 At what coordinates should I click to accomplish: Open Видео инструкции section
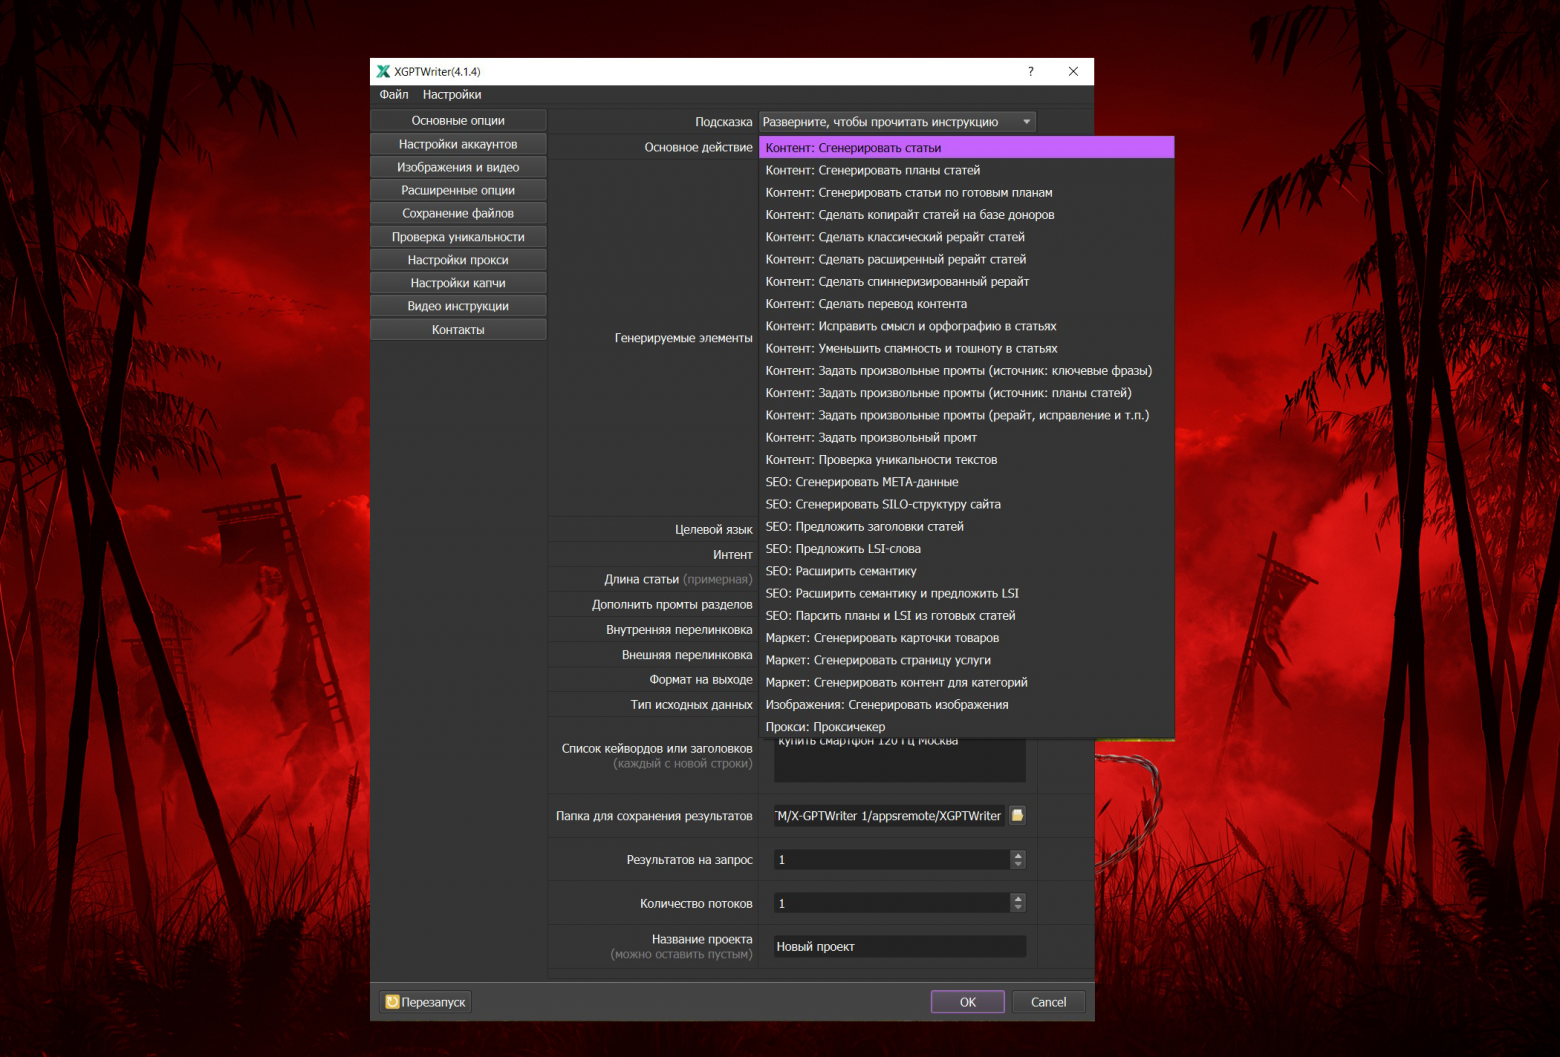458,306
